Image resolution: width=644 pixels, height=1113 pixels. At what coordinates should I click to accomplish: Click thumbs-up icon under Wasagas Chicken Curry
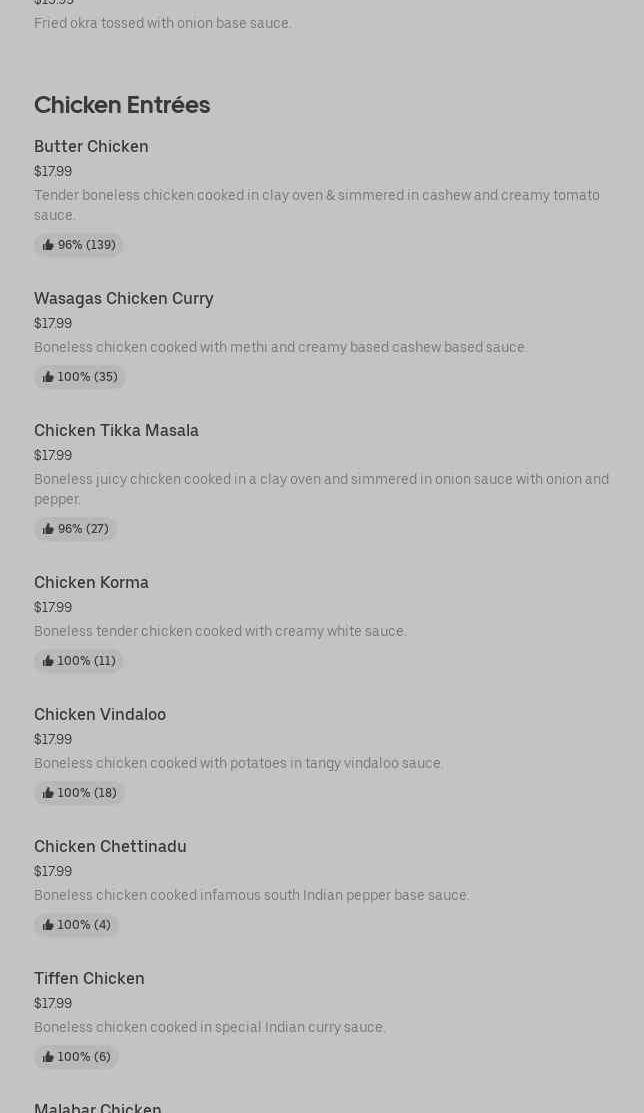[x=48, y=377]
